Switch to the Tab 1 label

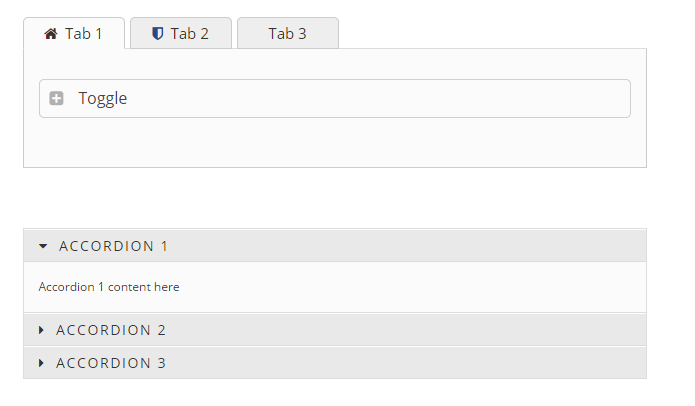84,34
